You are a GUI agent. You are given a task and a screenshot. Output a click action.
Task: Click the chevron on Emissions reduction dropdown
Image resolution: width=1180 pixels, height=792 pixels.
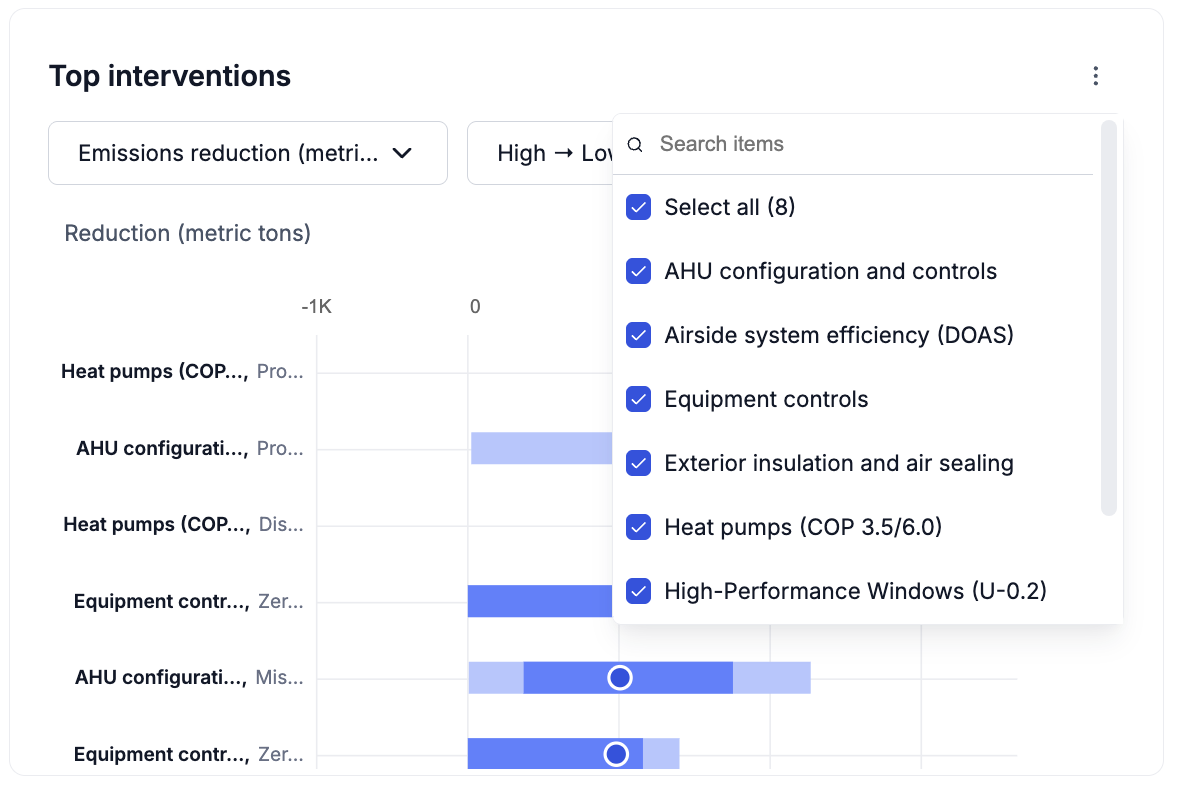click(x=402, y=153)
